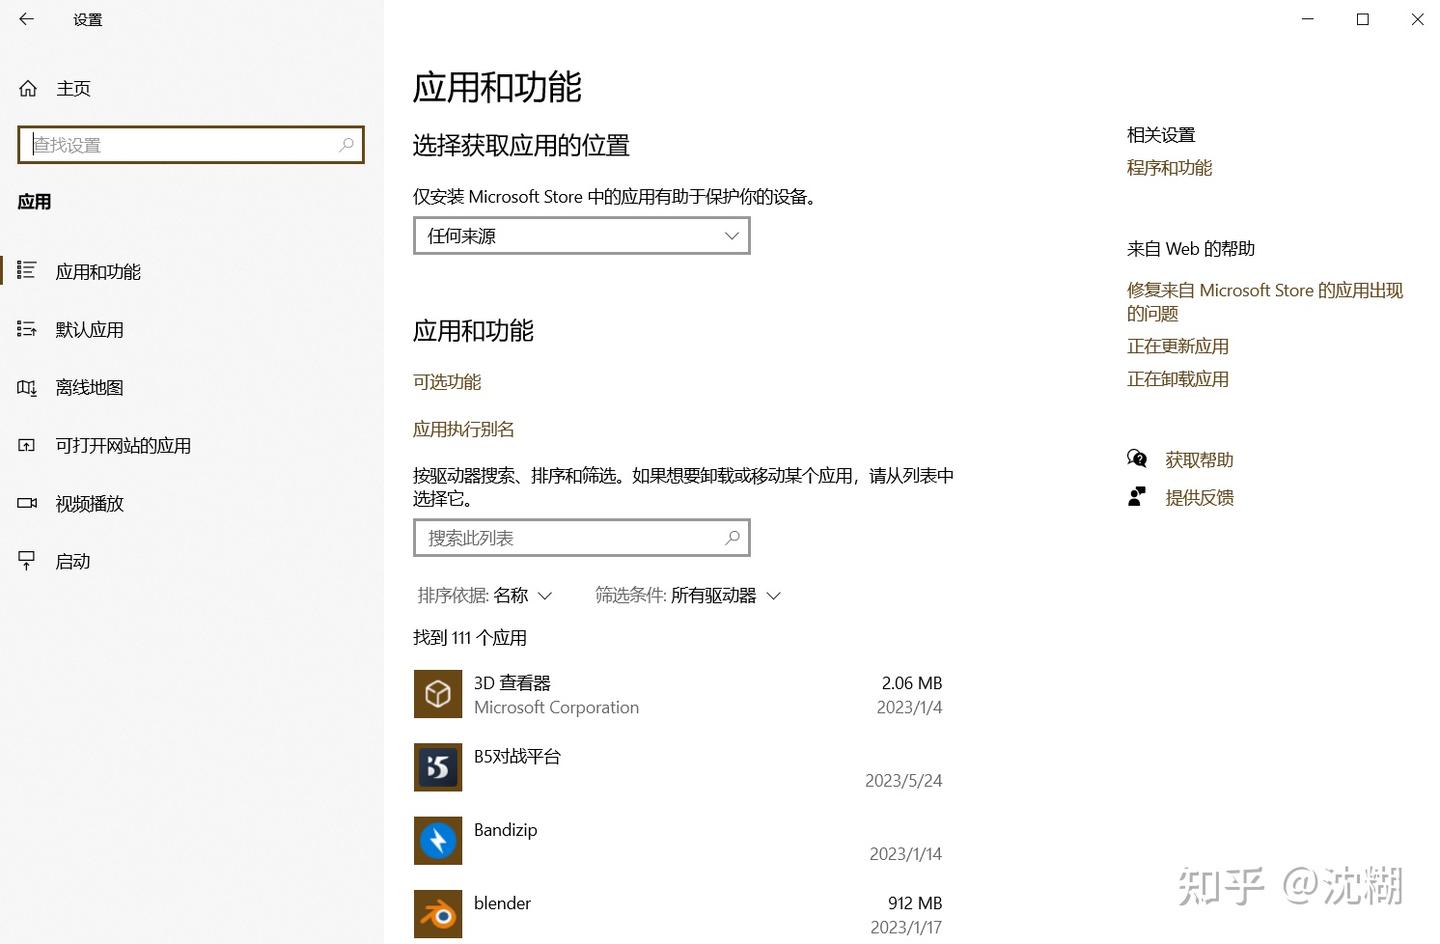The width and height of the screenshot is (1440, 944).
Task: Click the 提供反馈 feedback icon
Action: point(1138,496)
